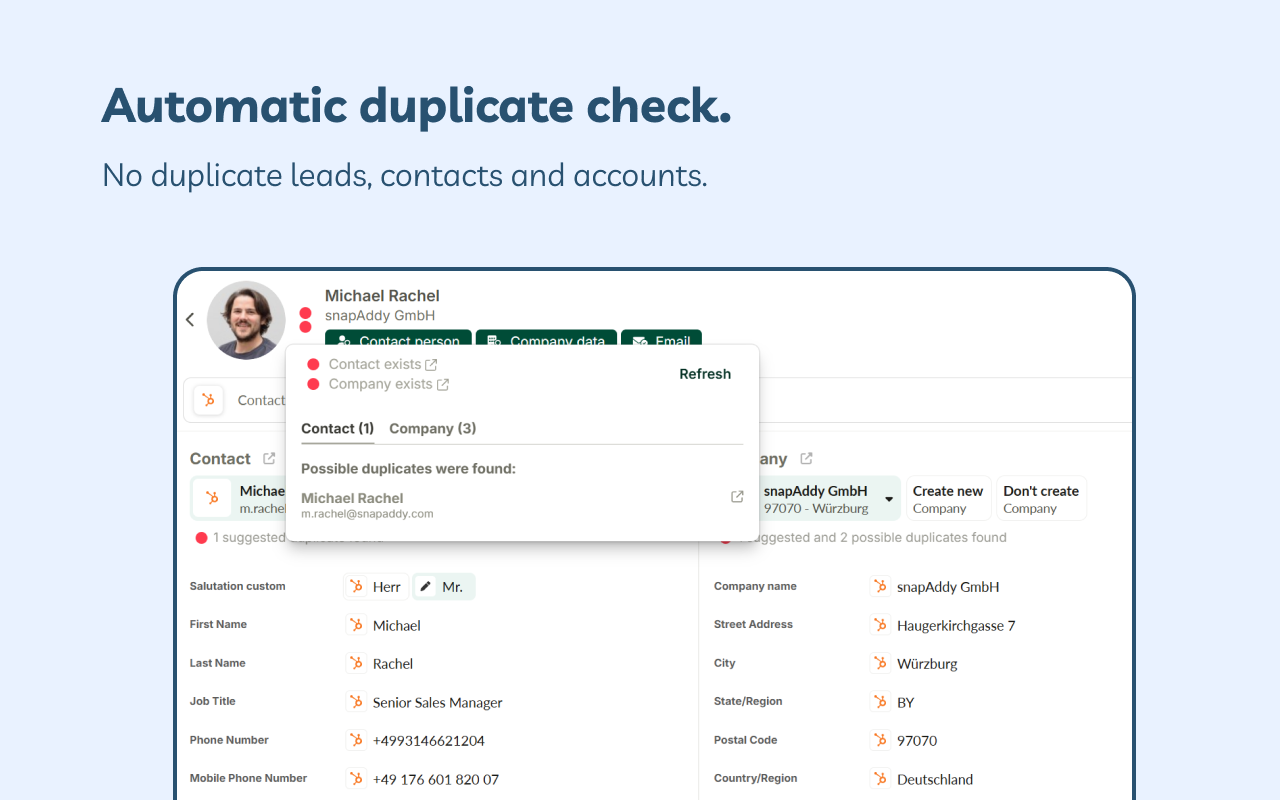Choose Create new Company option
The image size is (1280, 800).
click(x=948, y=499)
